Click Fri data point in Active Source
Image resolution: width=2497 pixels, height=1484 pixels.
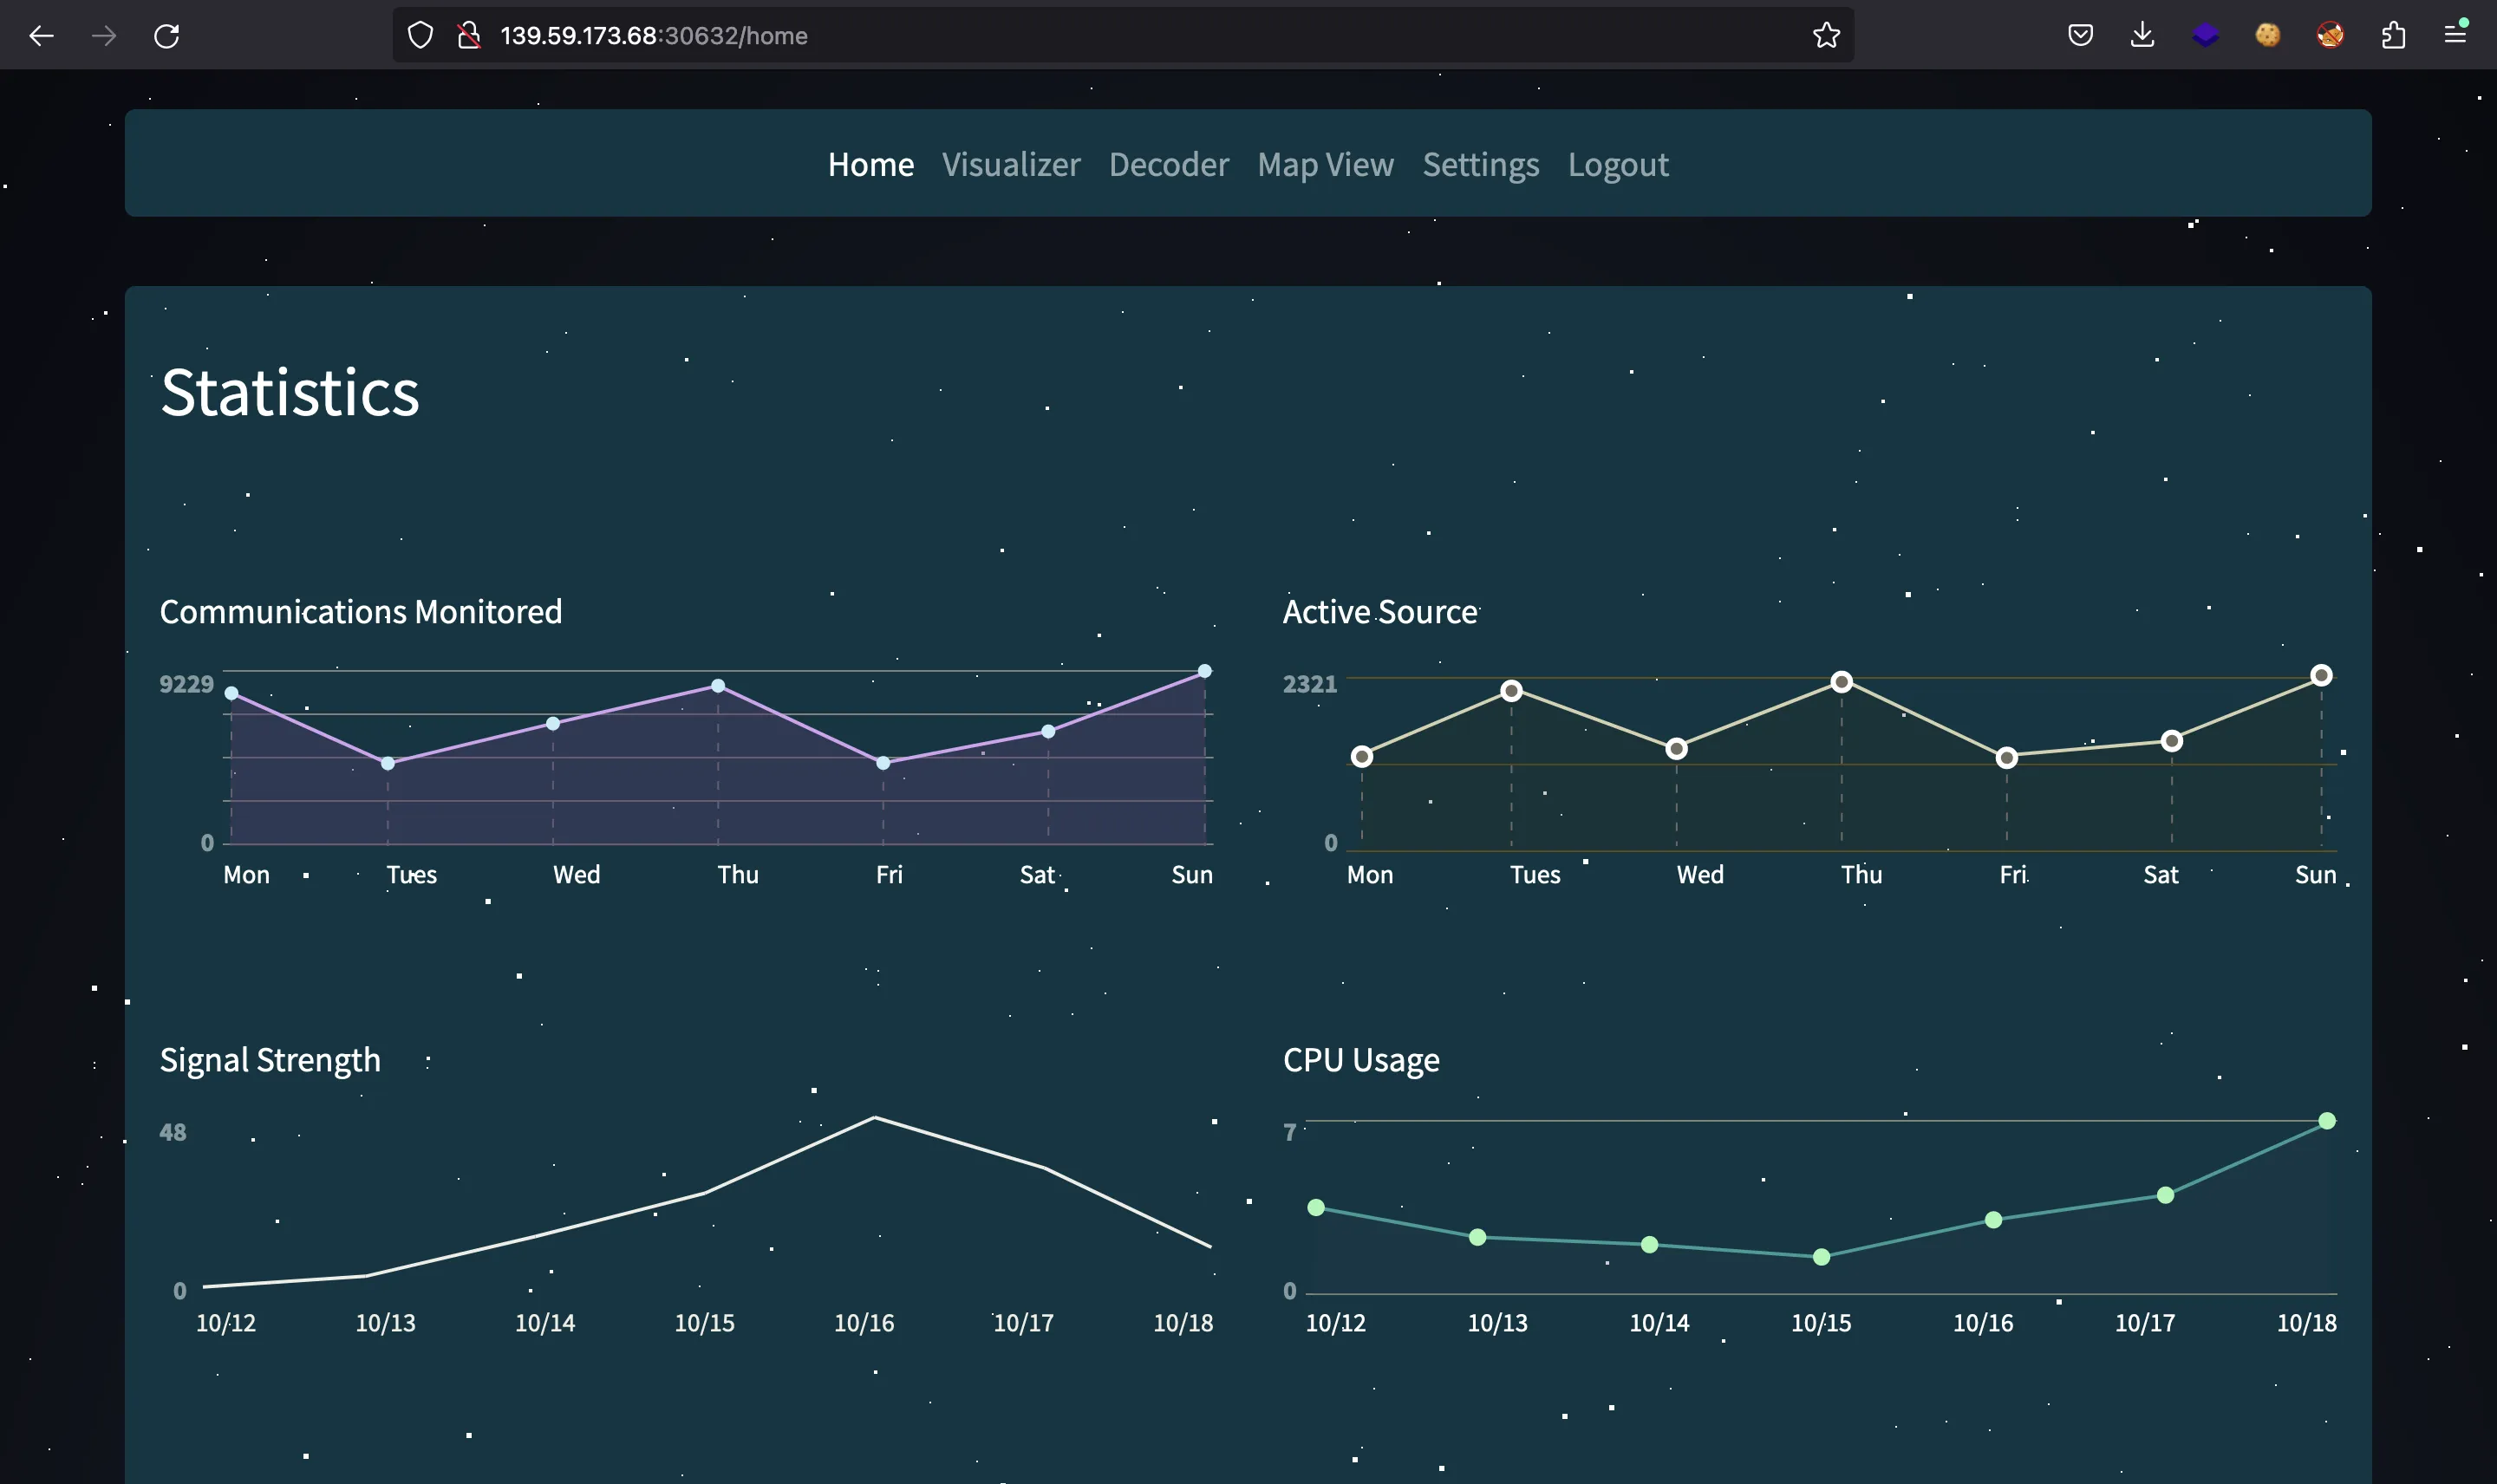pos(2006,758)
